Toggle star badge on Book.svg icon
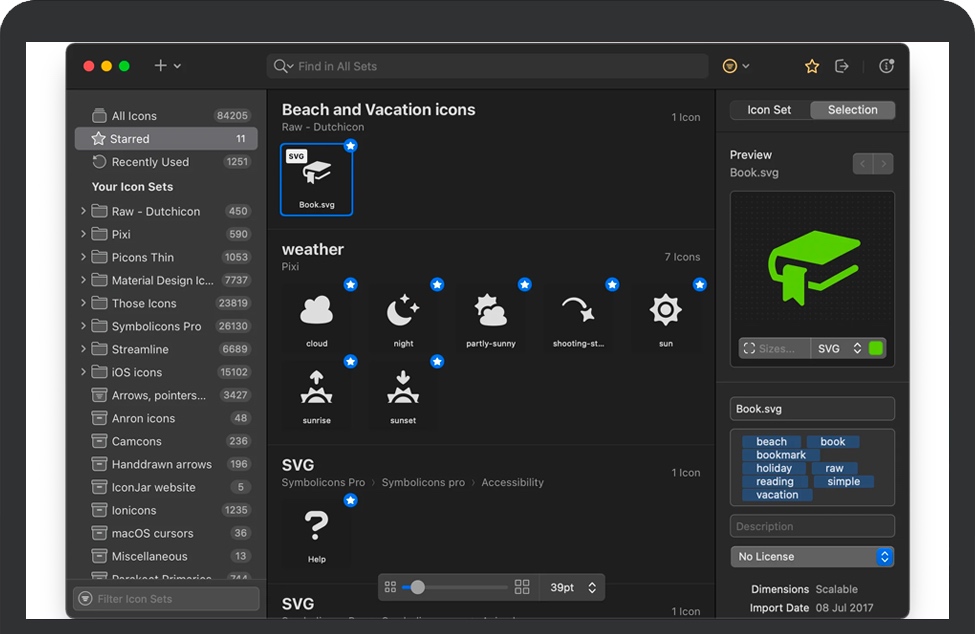The image size is (975, 634). [x=350, y=146]
